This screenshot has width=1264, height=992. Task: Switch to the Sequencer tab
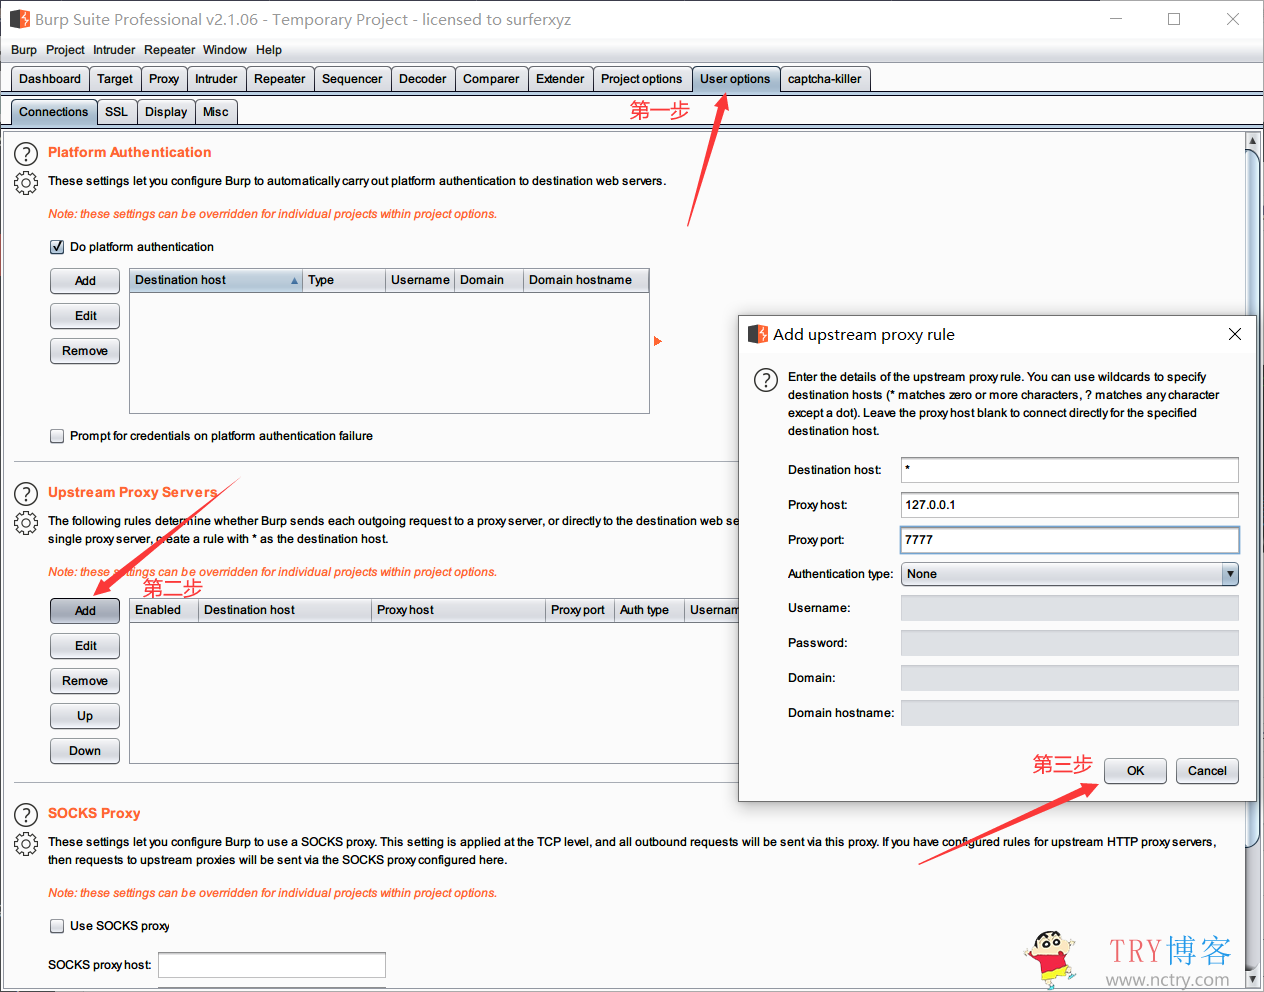352,79
